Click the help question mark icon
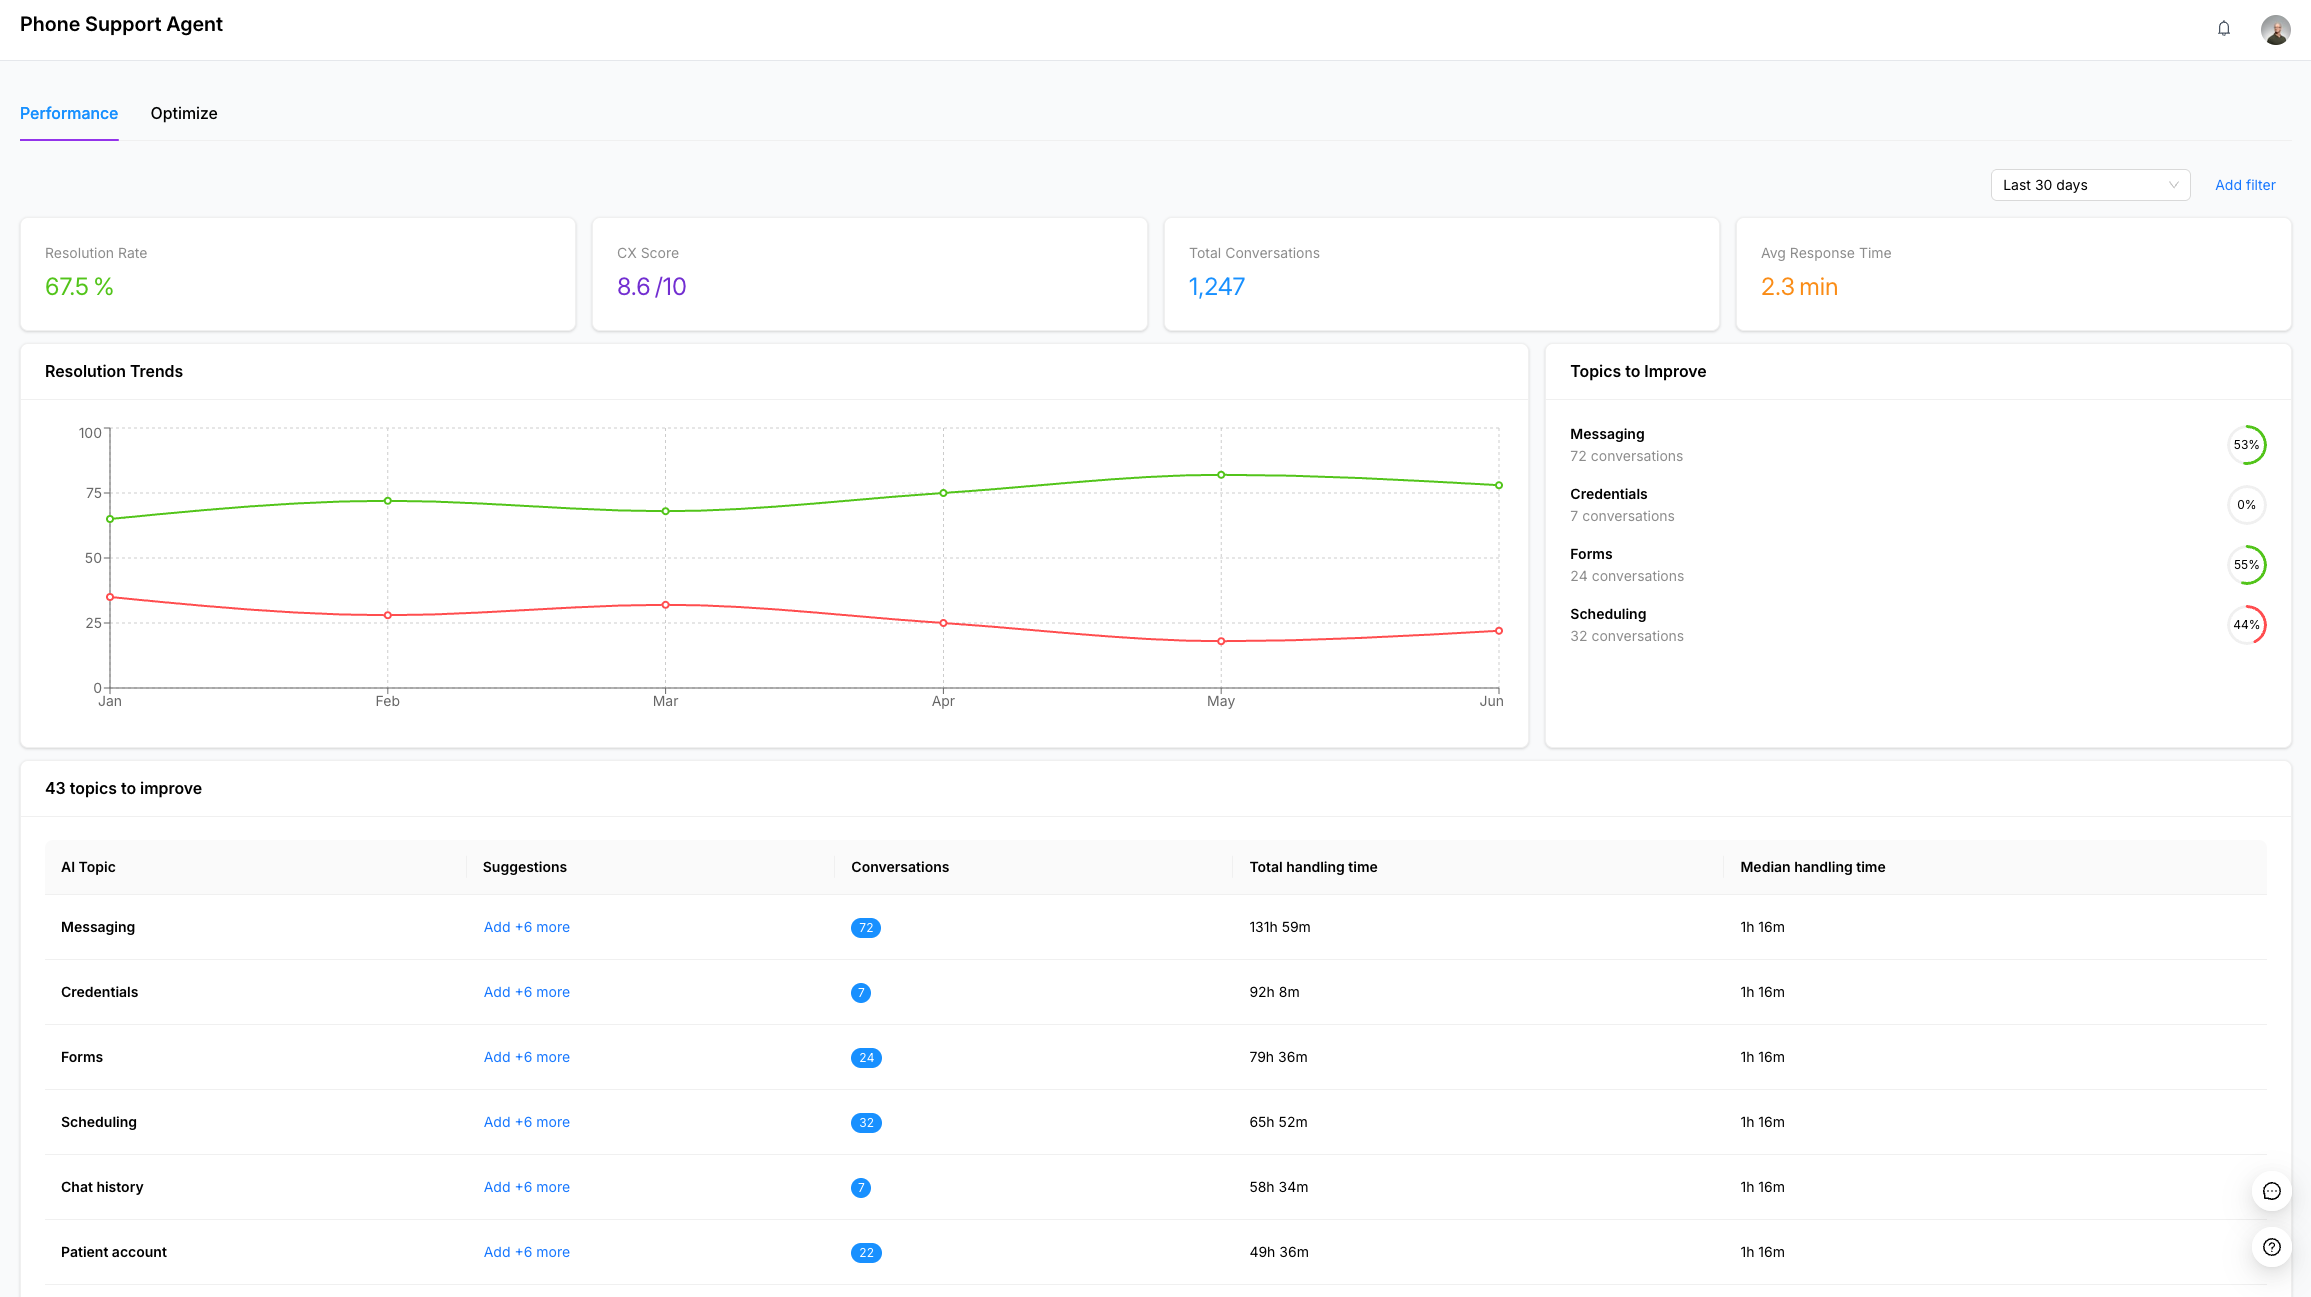Screen dimensions: 2311x1297 2271,1247
